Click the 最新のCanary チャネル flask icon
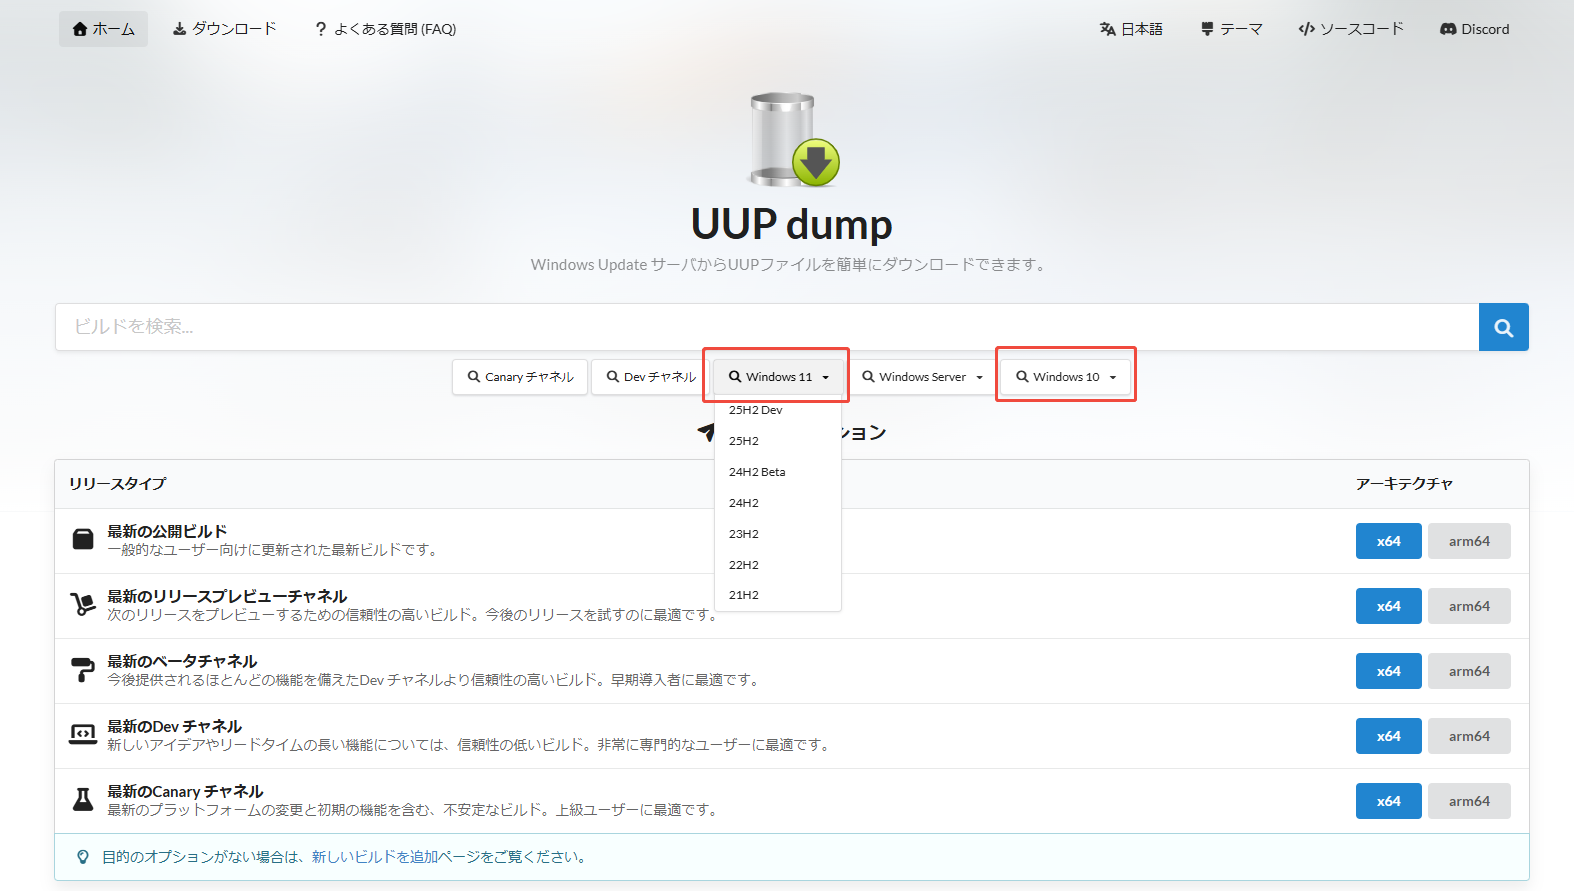The image size is (1574, 891). [83, 800]
